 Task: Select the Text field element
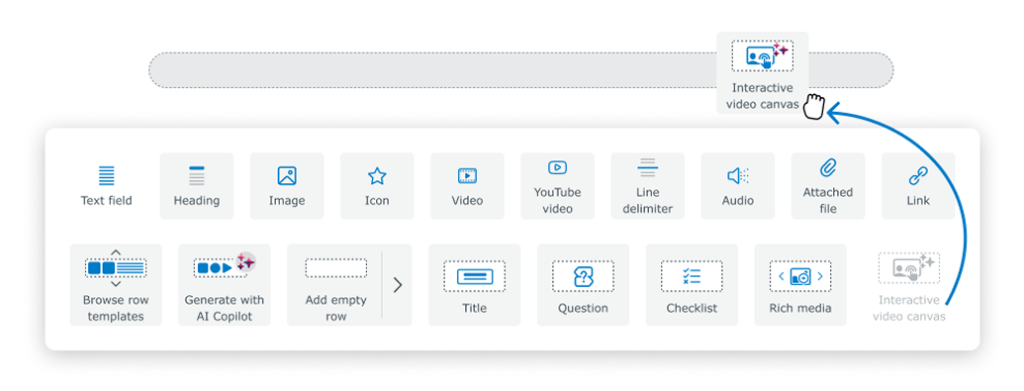pos(106,186)
